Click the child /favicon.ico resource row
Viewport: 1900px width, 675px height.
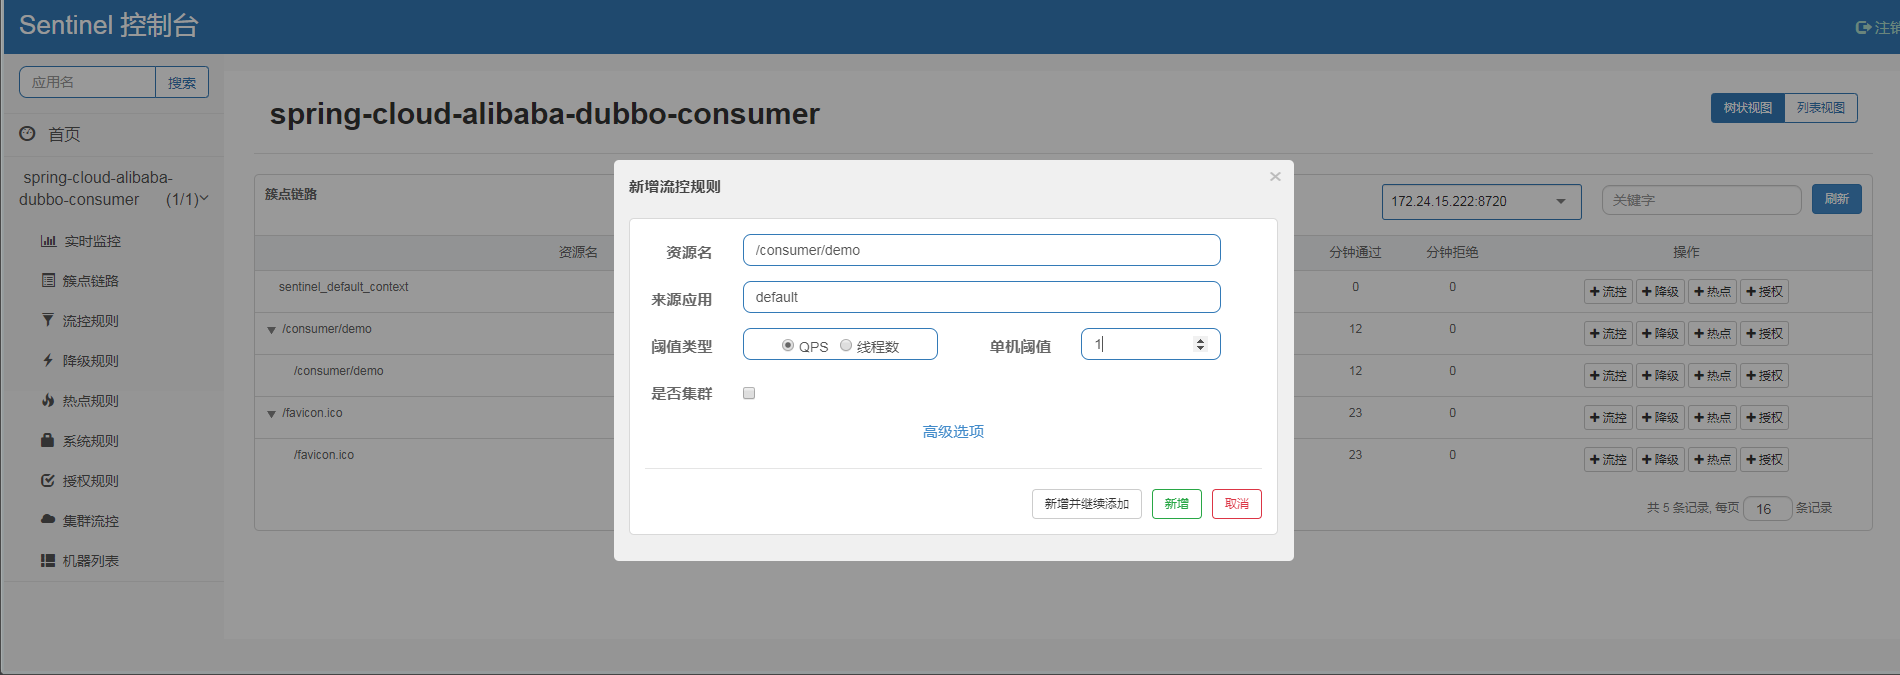click(323, 455)
